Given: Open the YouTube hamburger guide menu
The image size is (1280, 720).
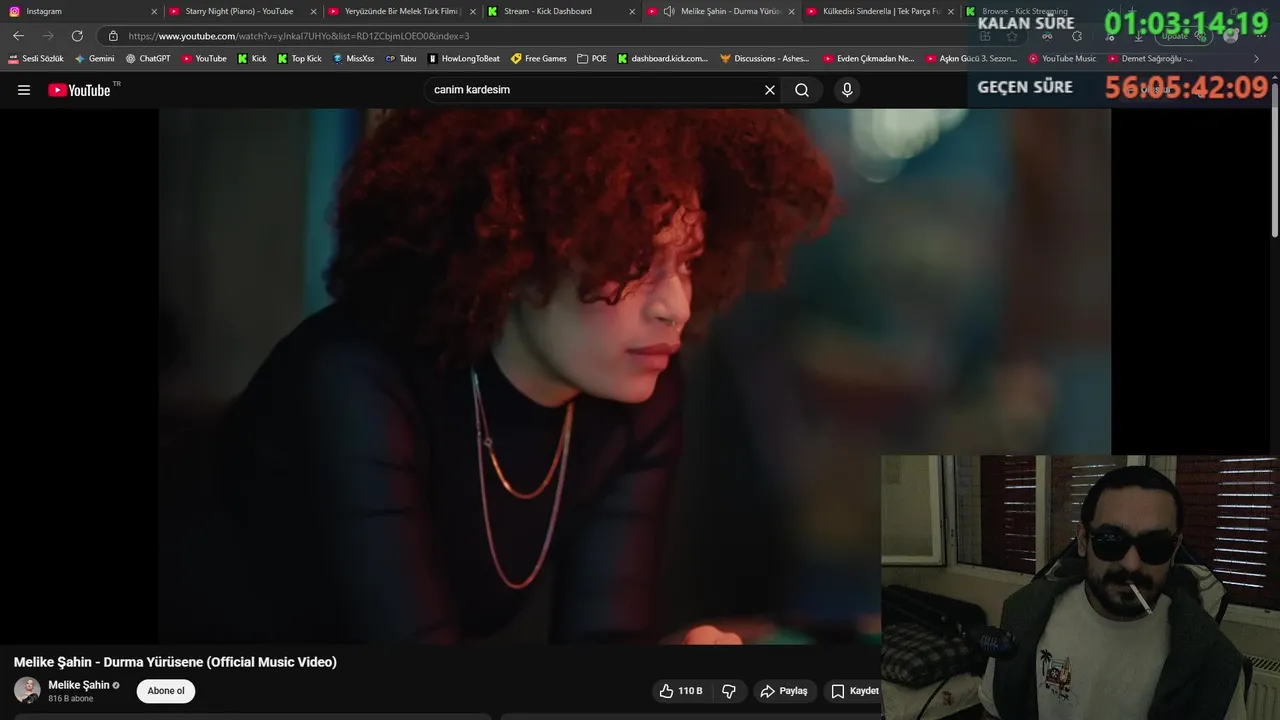Looking at the screenshot, I should pyautogui.click(x=24, y=90).
